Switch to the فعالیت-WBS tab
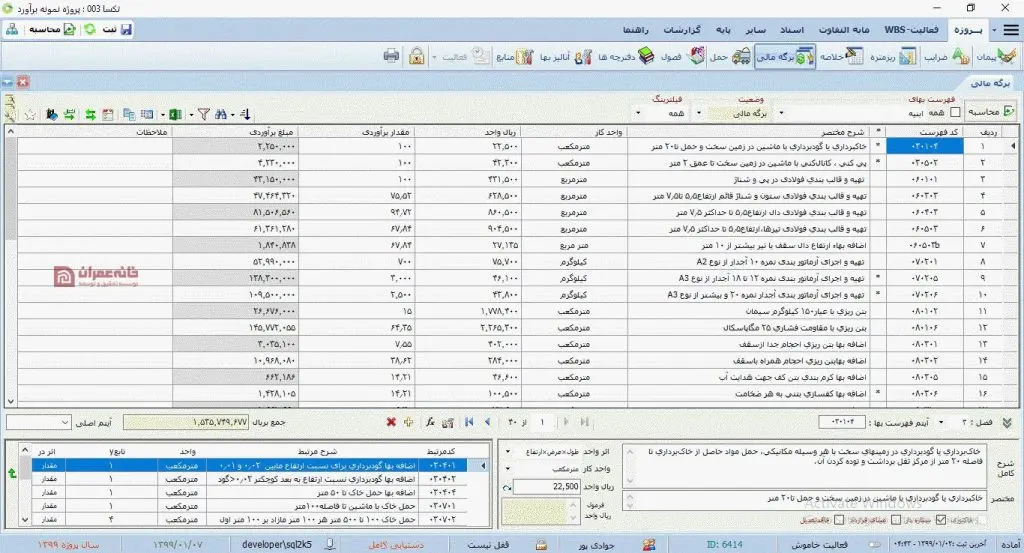Viewport: 1024px width, 553px height. click(911, 30)
